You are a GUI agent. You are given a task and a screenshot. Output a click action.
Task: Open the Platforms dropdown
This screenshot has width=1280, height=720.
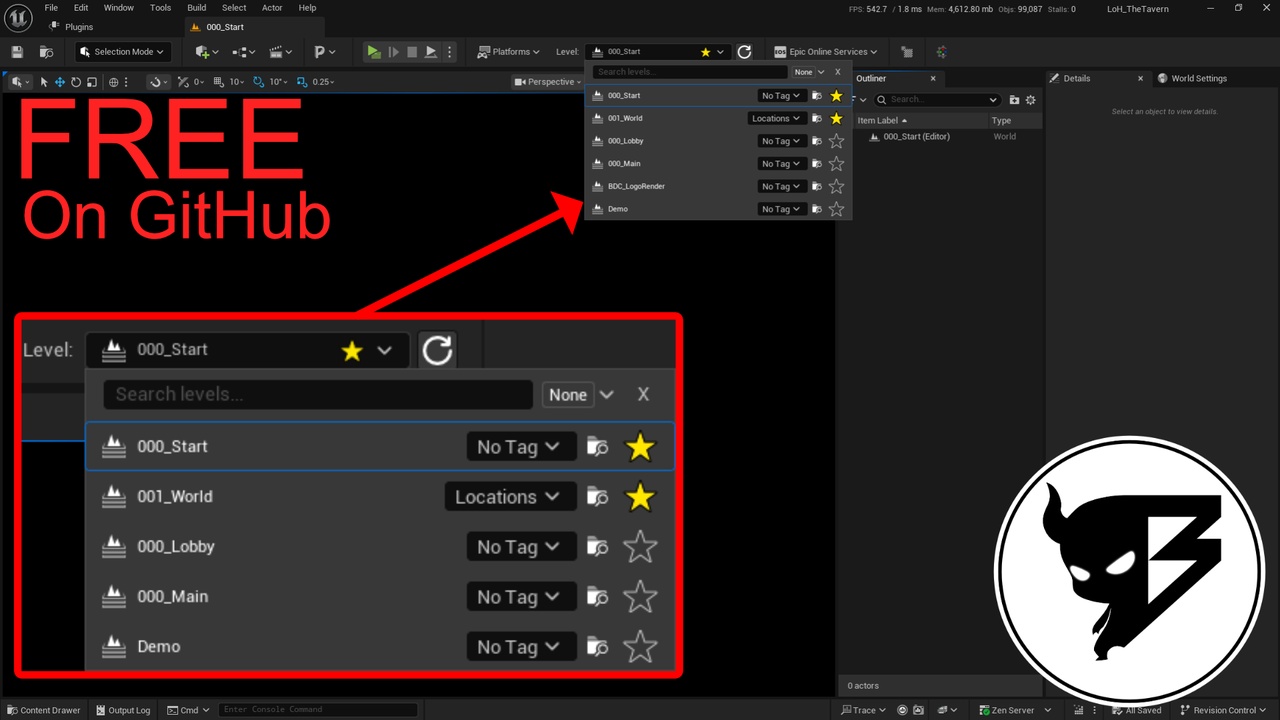509,52
